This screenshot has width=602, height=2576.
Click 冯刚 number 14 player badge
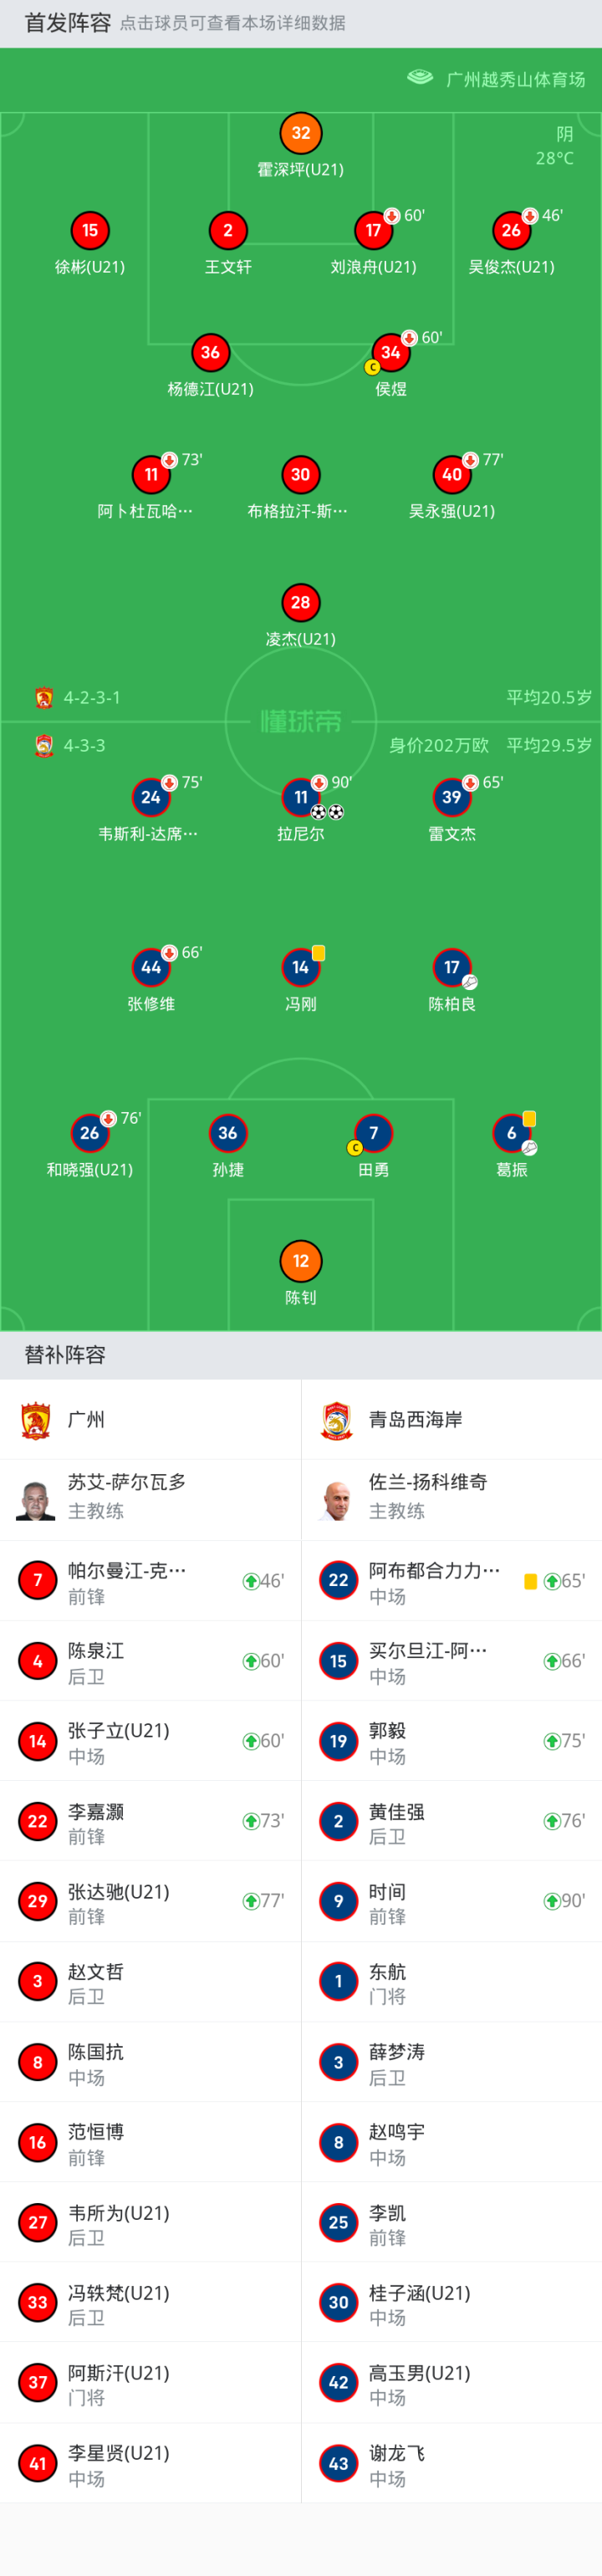click(301, 967)
